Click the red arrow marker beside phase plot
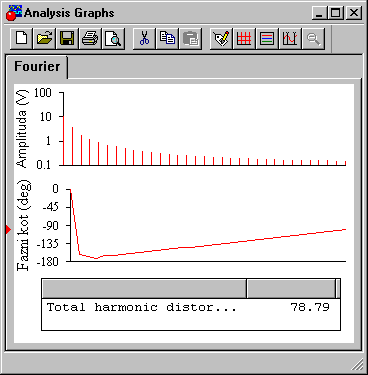Image resolution: width=368 pixels, height=375 pixels. [x=8, y=229]
